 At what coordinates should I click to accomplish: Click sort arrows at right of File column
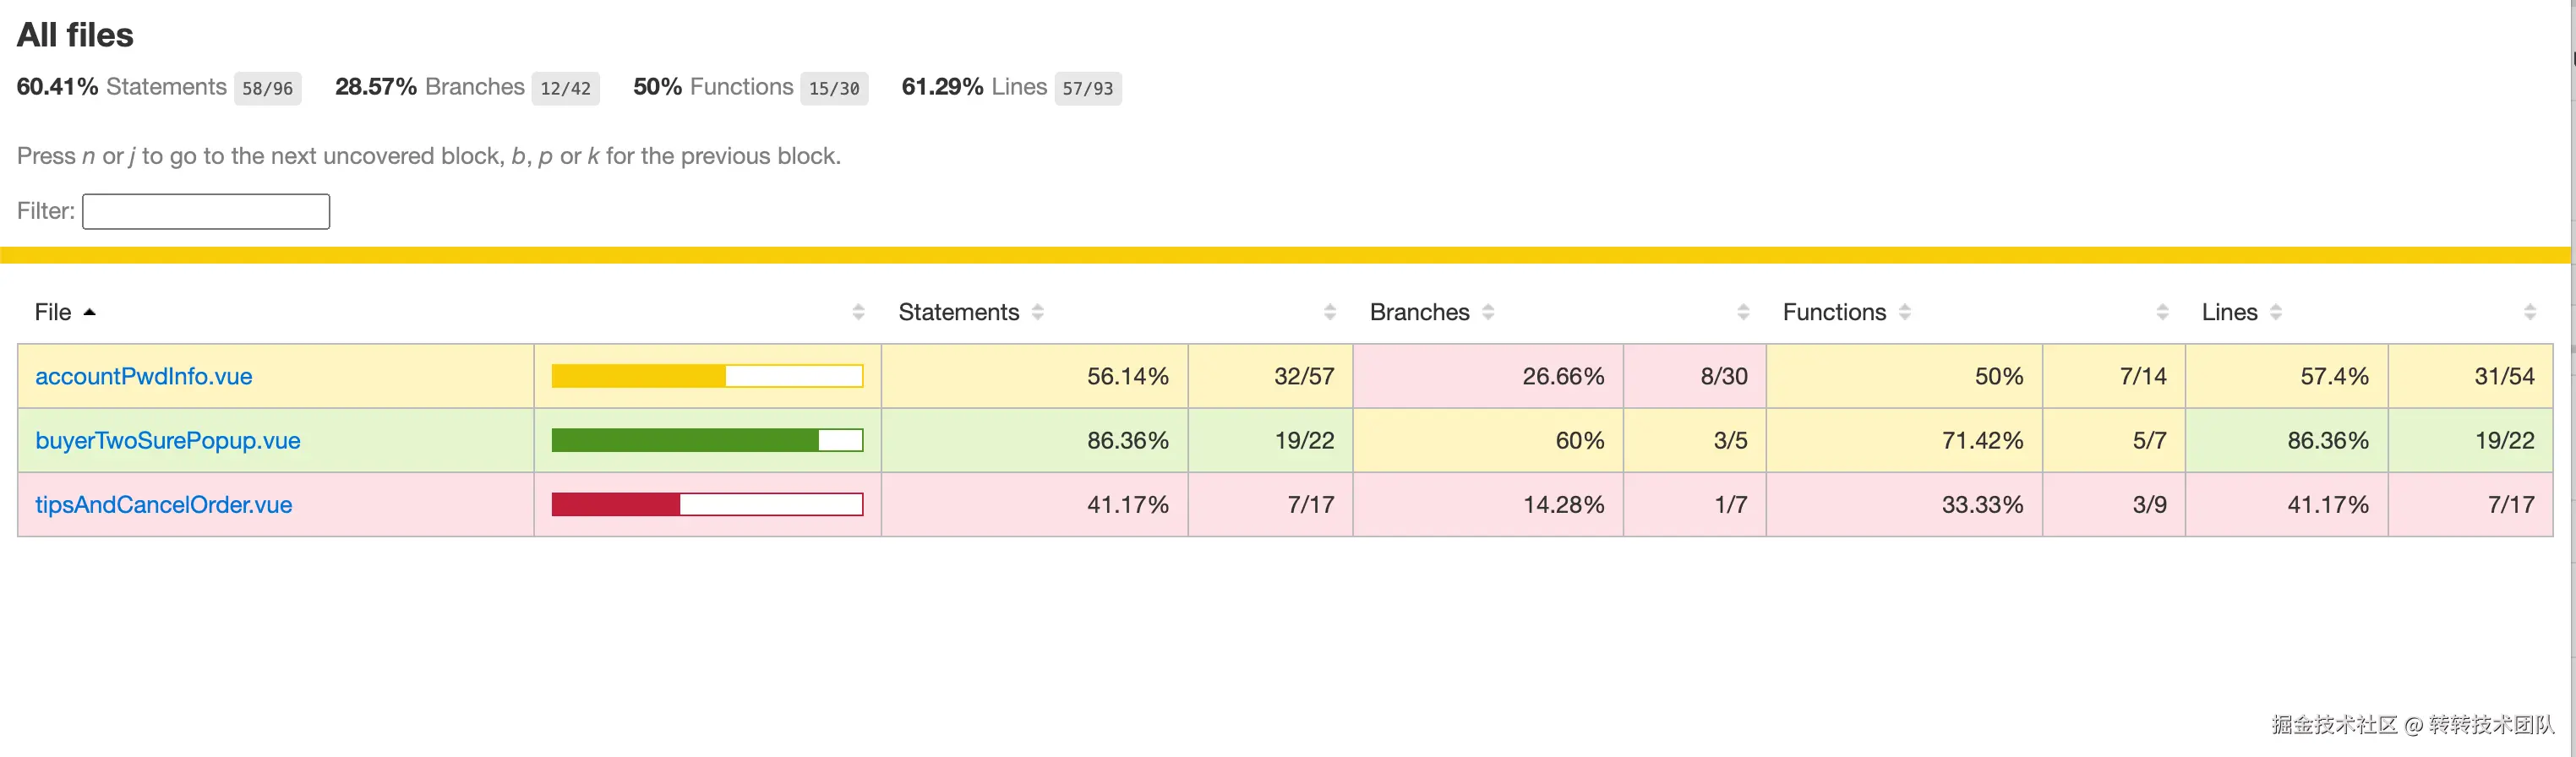pos(858,313)
